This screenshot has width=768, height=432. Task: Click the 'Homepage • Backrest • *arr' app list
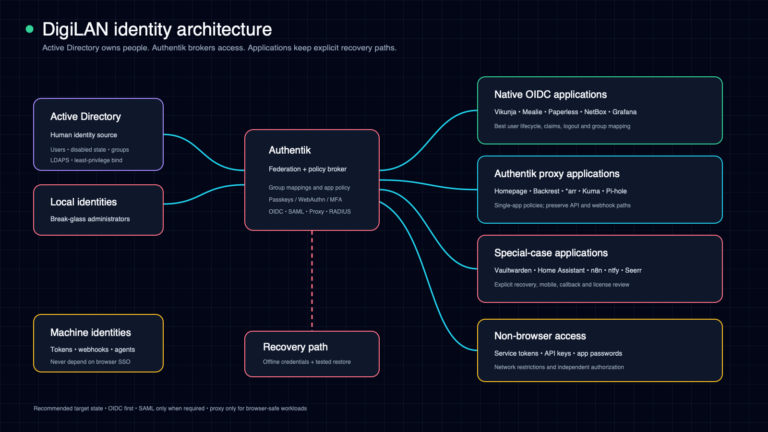point(560,192)
